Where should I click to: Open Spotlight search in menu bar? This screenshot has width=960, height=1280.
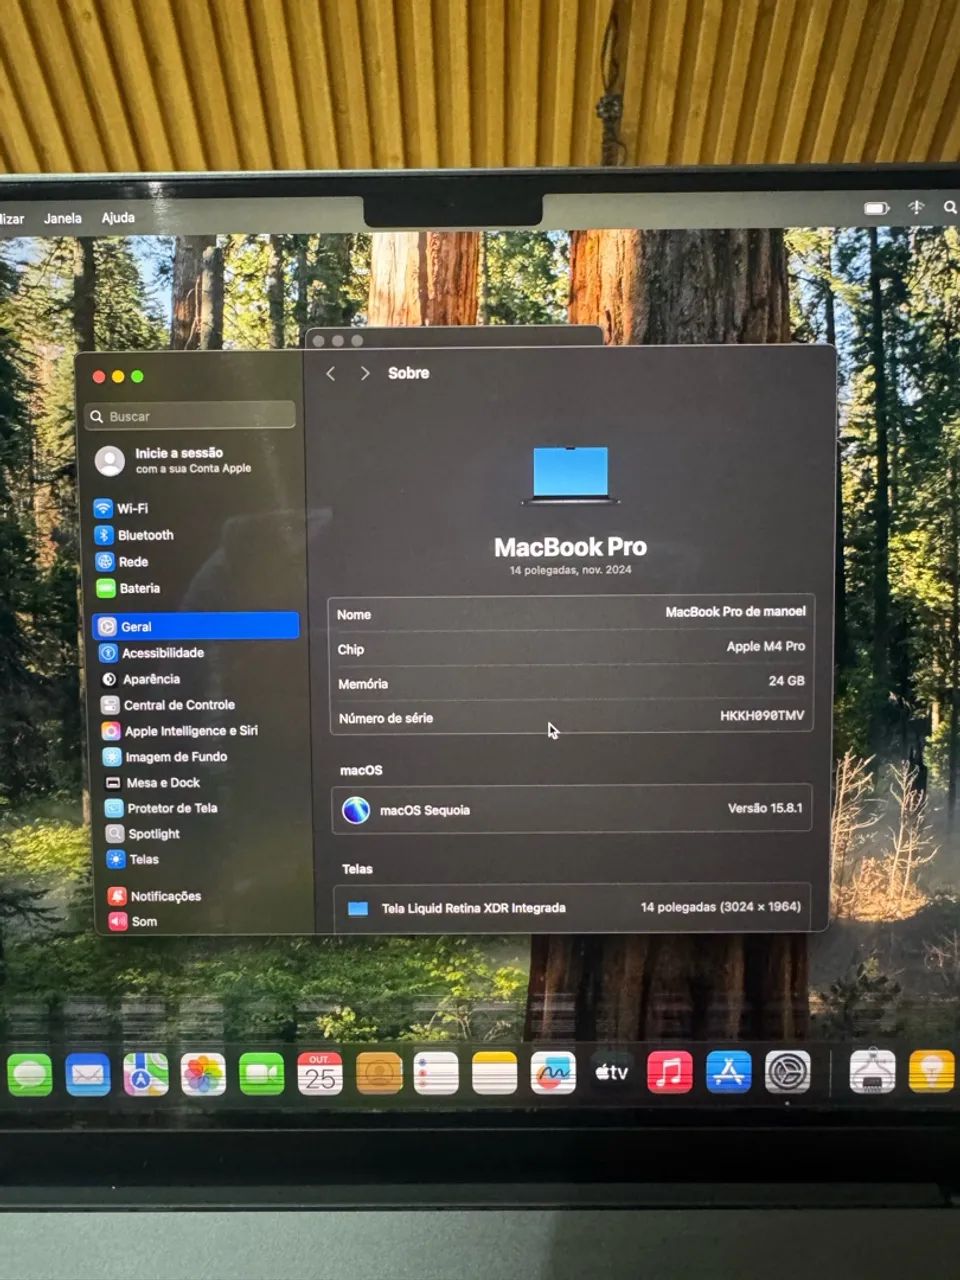pyautogui.click(x=950, y=207)
